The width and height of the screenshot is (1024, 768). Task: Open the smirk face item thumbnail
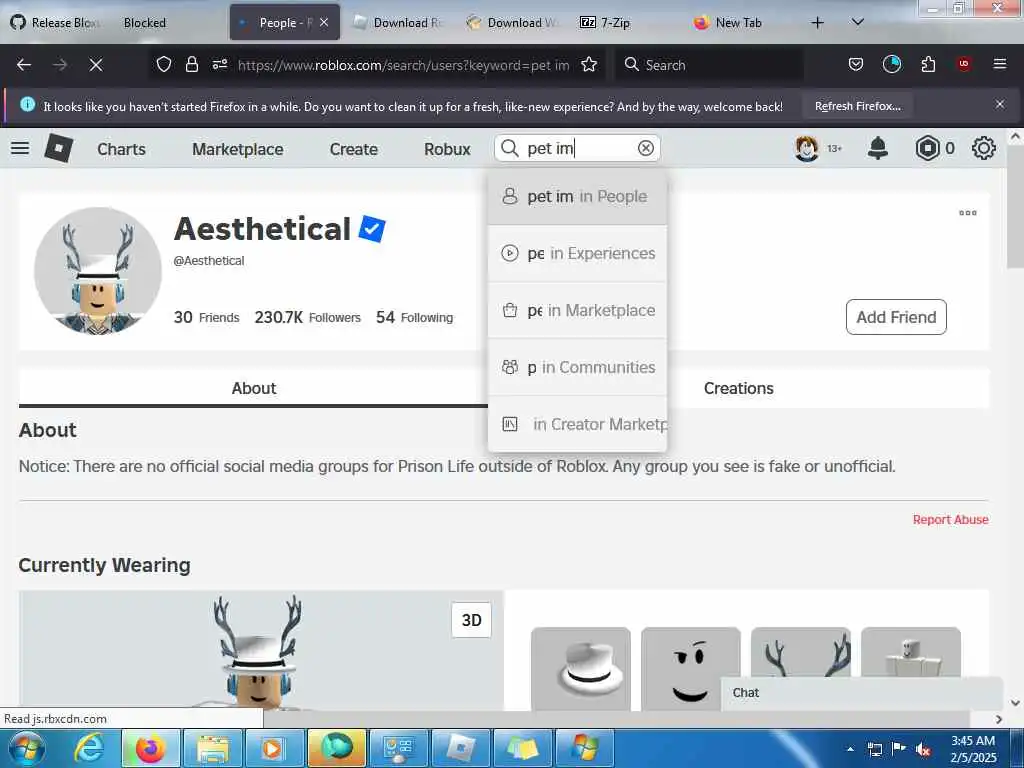[691, 669]
